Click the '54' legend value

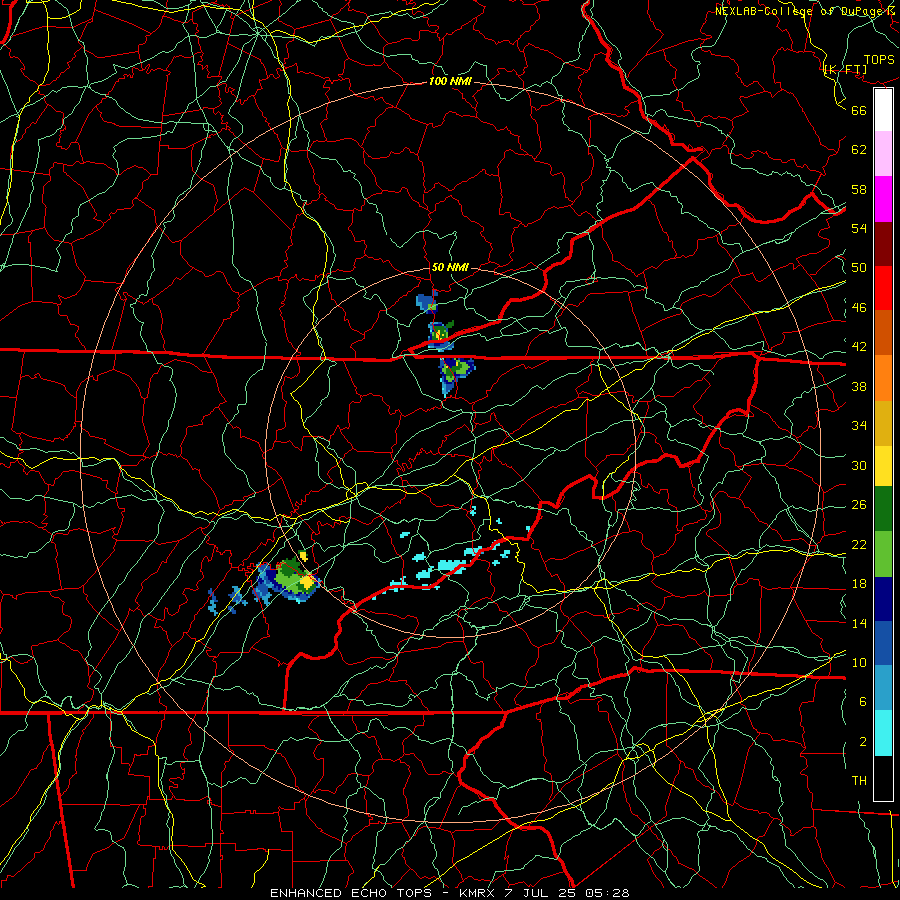click(x=859, y=228)
